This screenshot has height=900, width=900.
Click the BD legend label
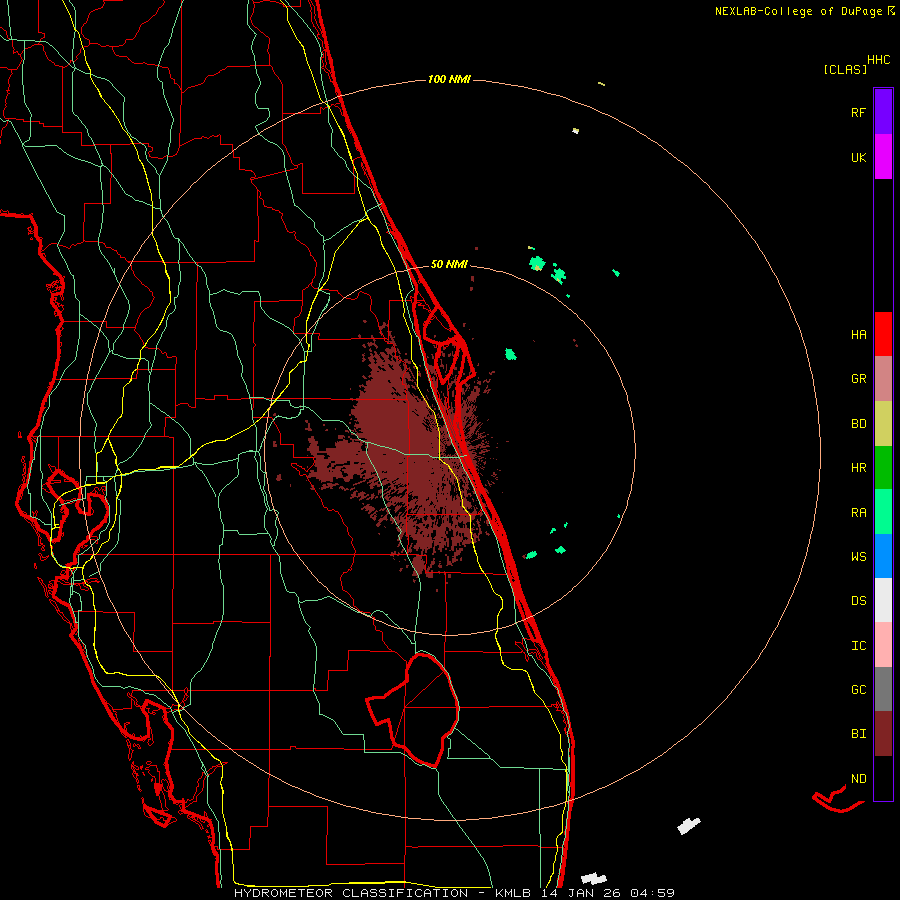[x=858, y=424]
